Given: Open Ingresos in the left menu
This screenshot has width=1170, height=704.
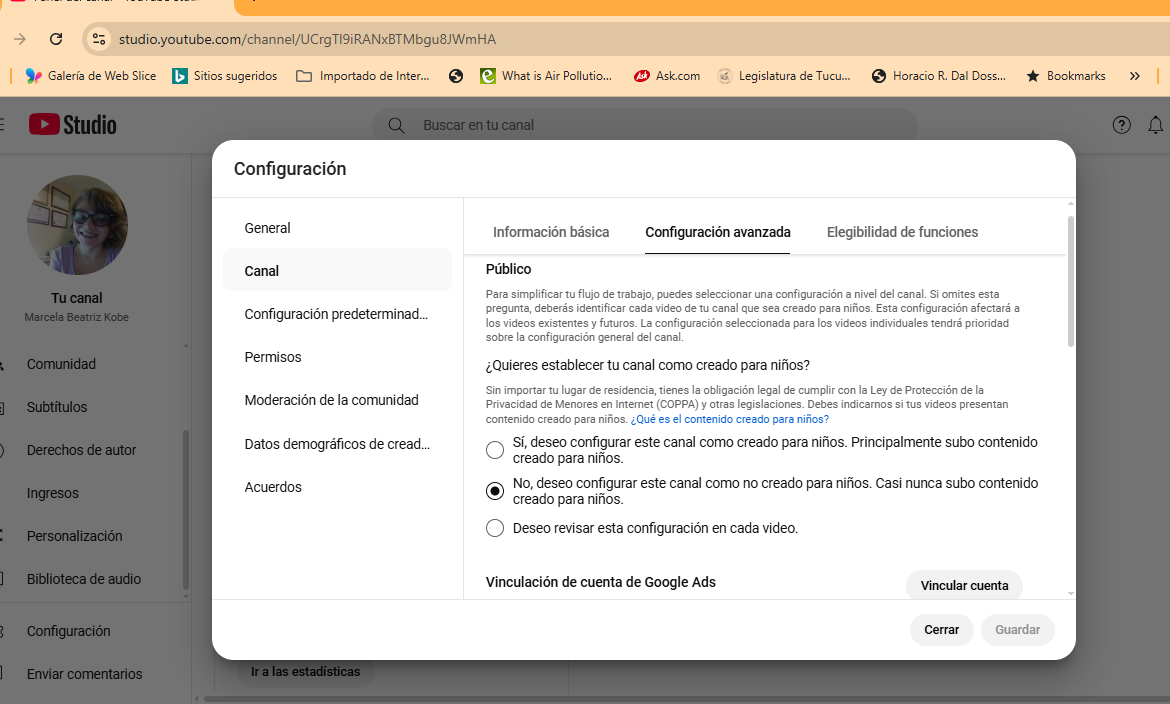Looking at the screenshot, I should point(52,493).
